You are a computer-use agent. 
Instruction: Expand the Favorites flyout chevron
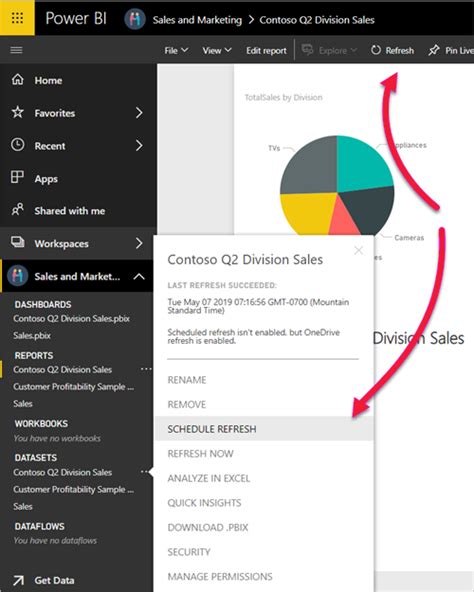pyautogui.click(x=139, y=113)
